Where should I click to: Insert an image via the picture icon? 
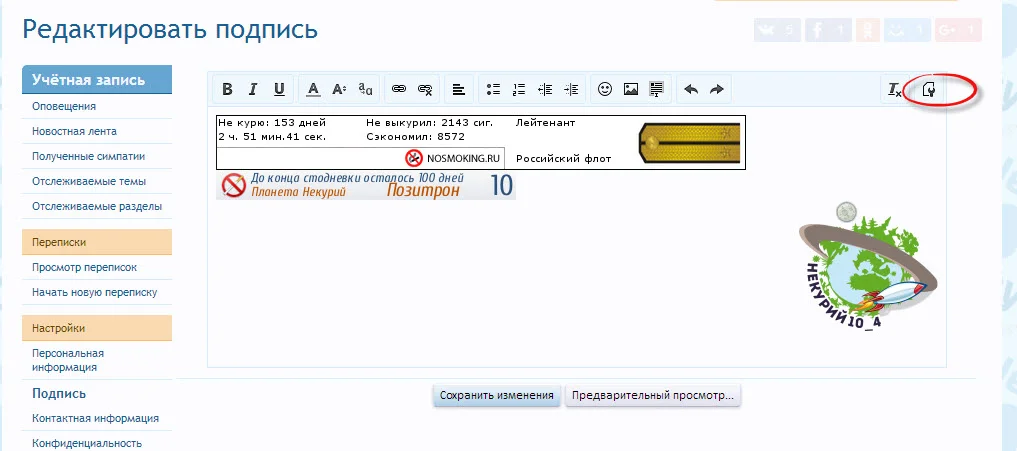[x=631, y=90]
